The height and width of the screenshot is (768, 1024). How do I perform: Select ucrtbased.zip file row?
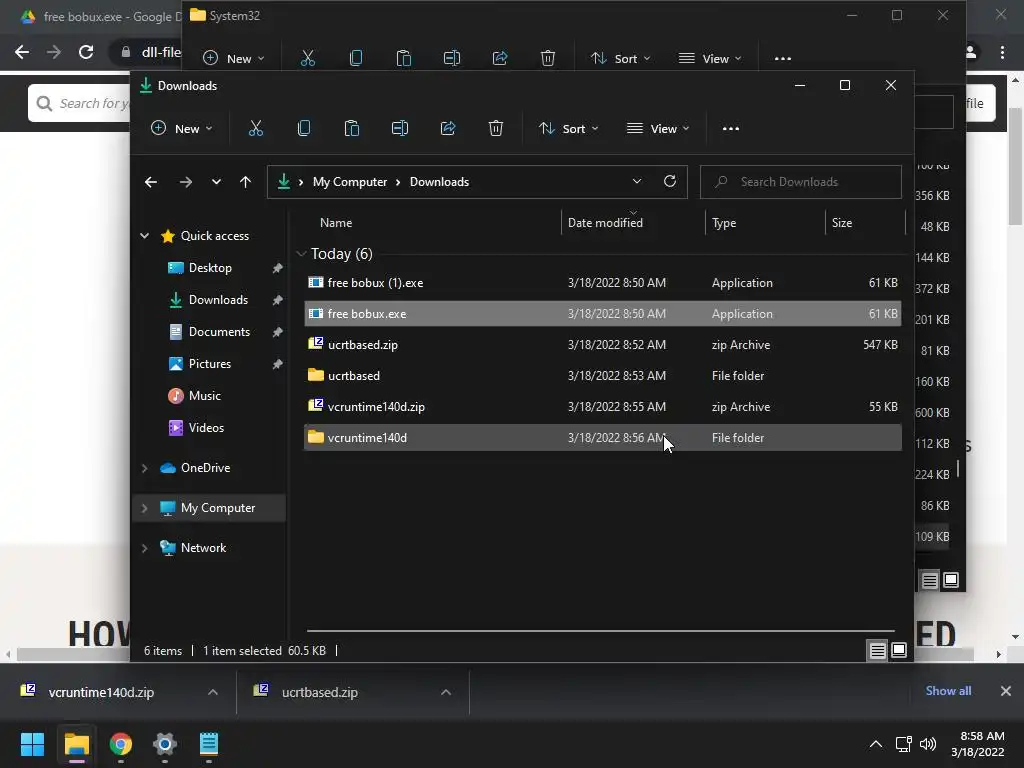point(603,345)
